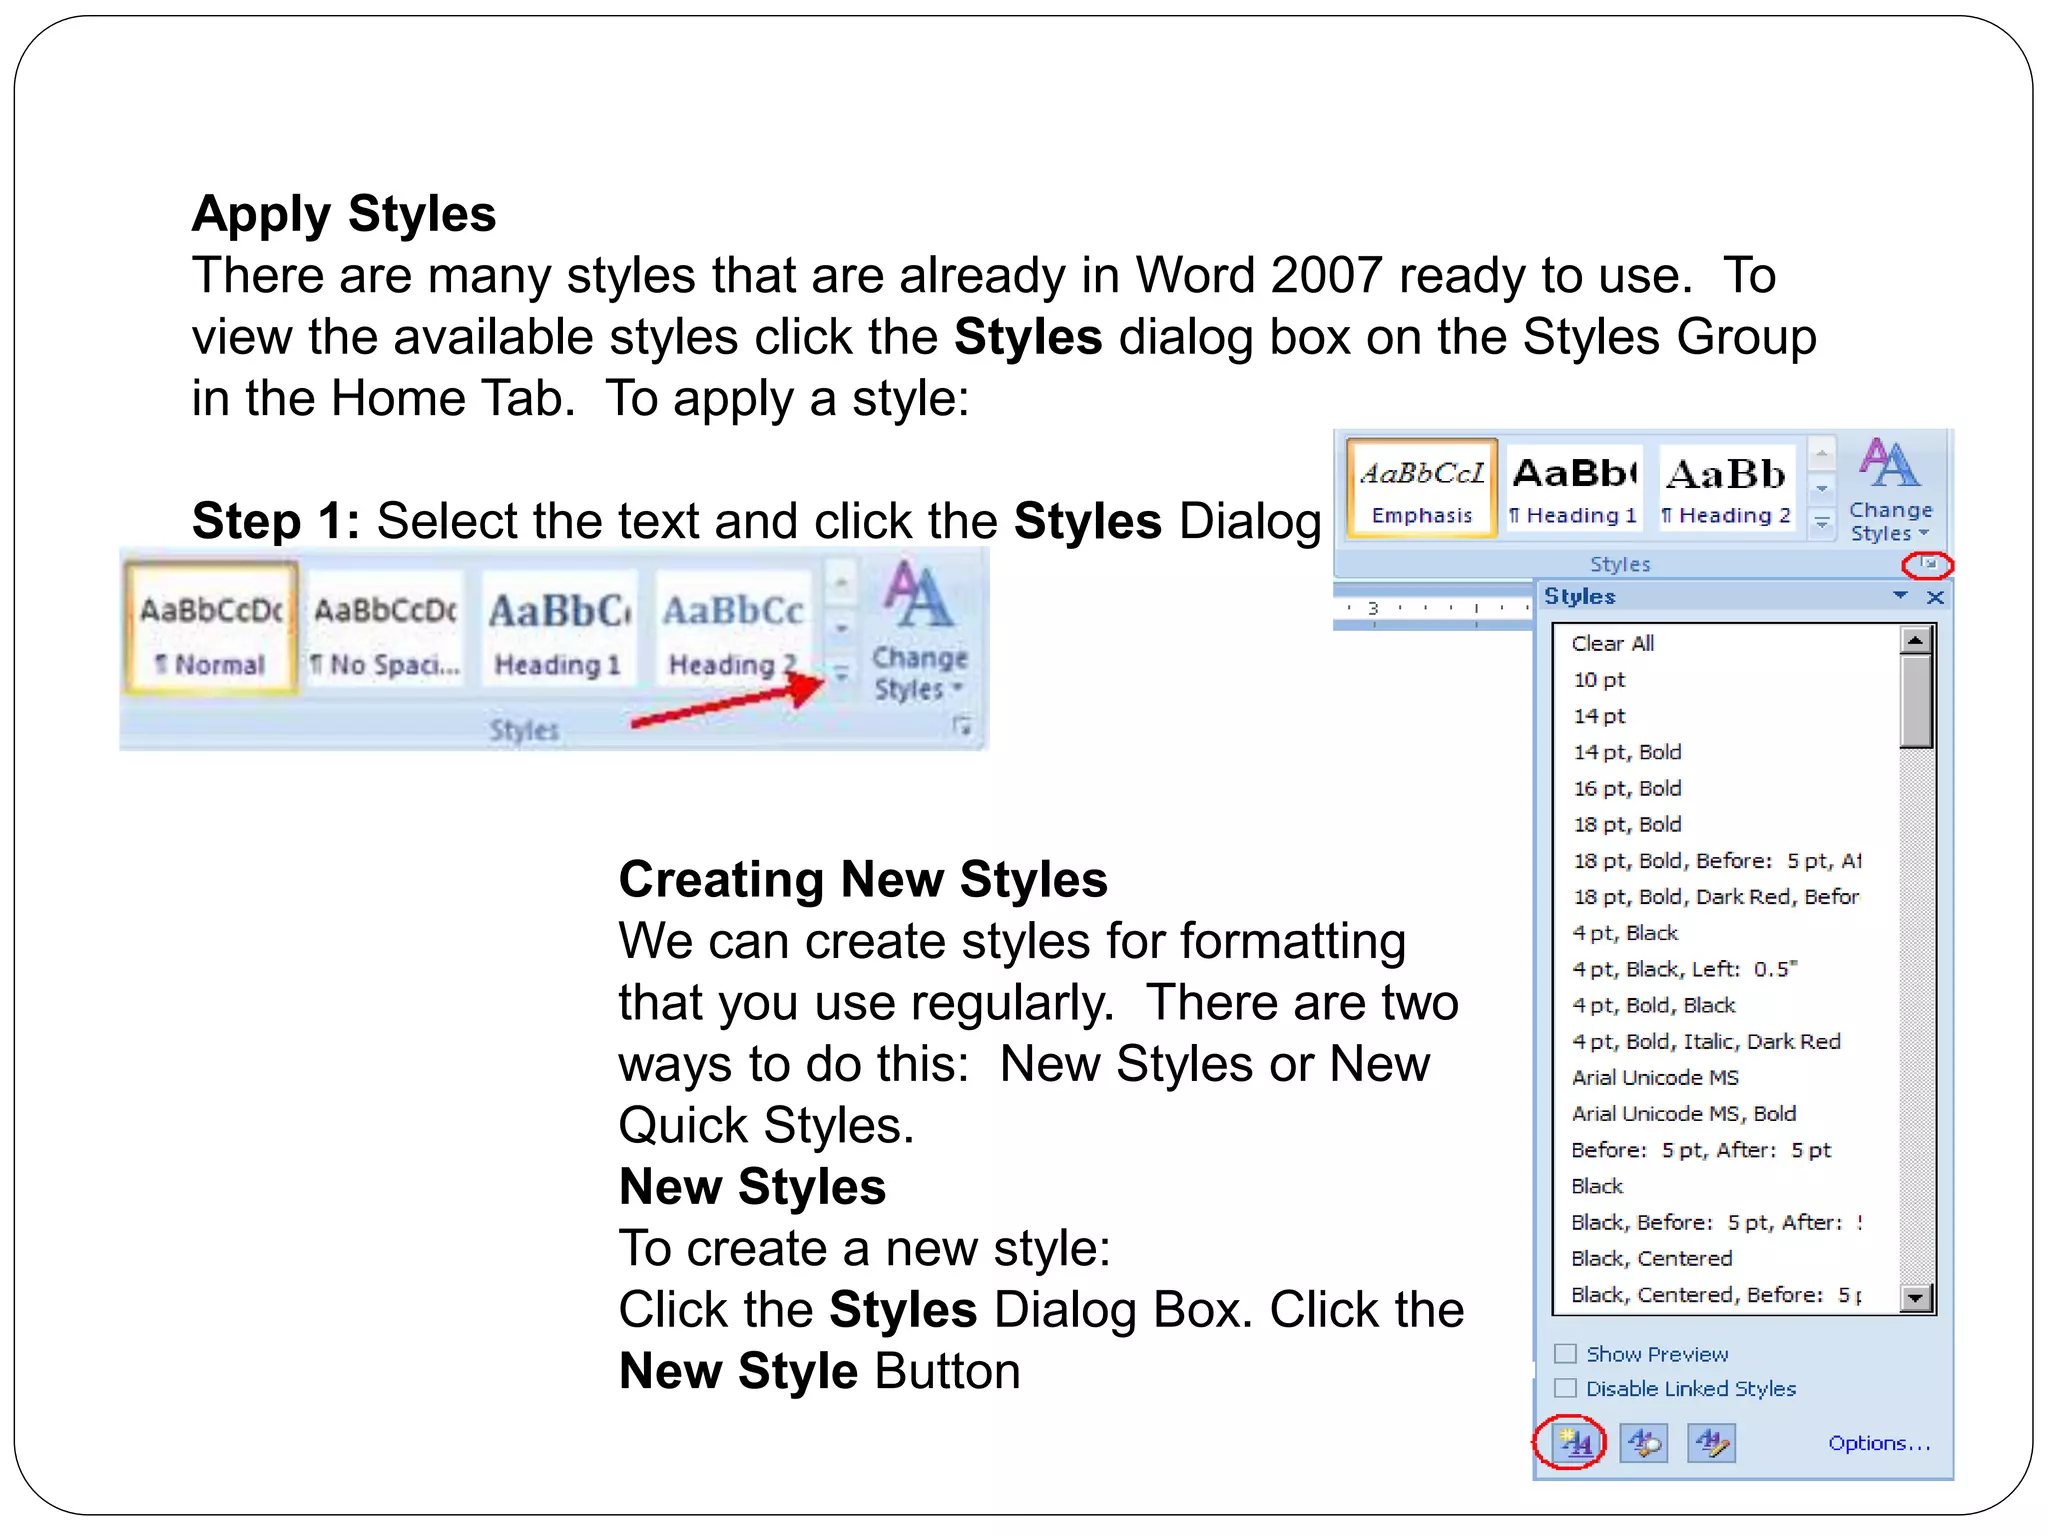2048x1536 pixels.
Task: Show previous row in left styles gallery
Action: click(842, 581)
